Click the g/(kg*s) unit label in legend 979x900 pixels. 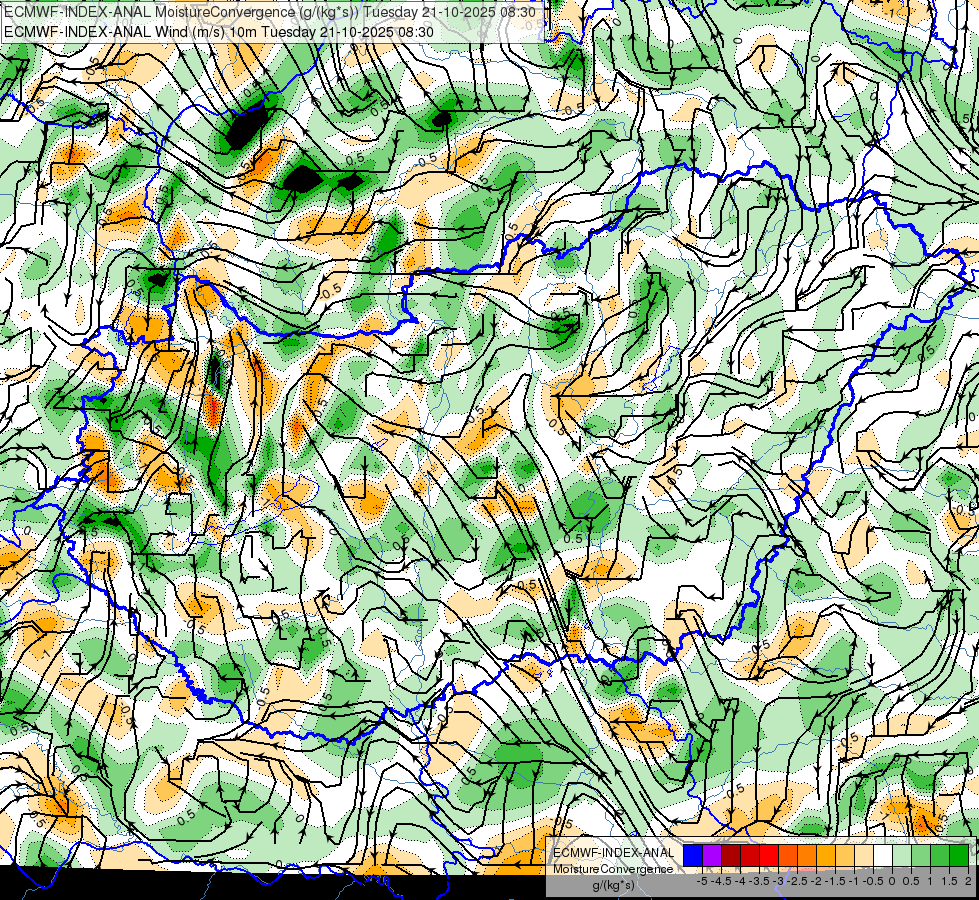click(x=613, y=885)
